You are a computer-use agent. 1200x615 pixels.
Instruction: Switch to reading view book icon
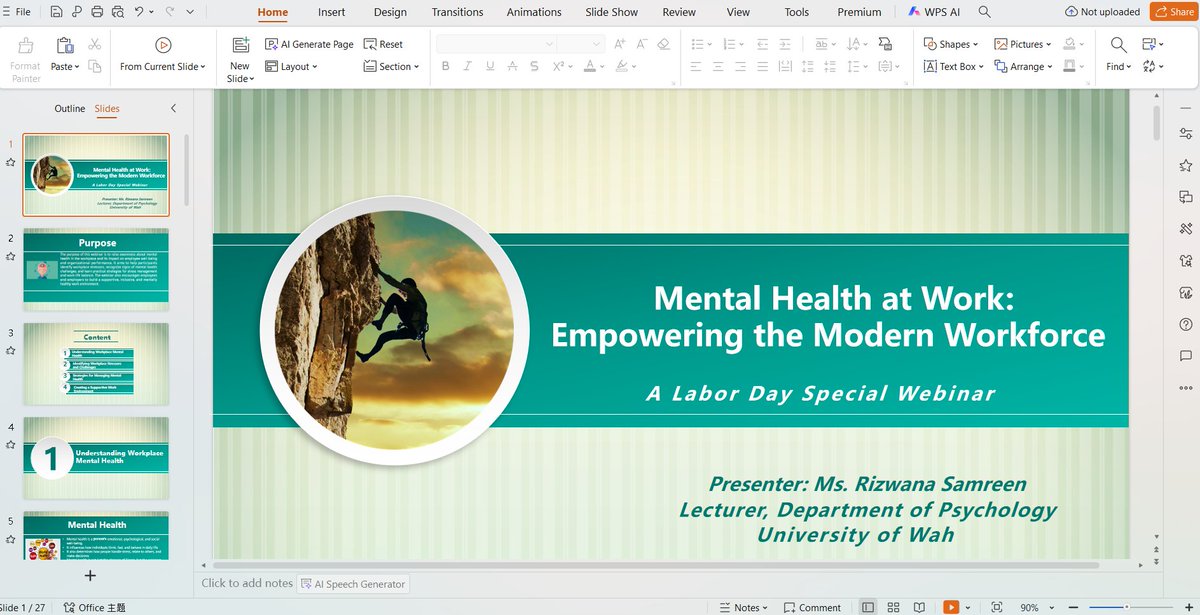tap(918, 607)
